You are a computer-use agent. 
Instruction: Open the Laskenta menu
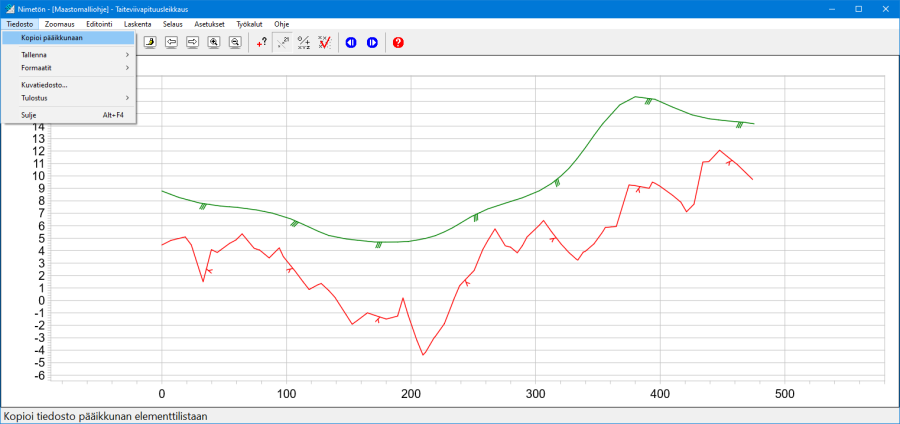pos(137,22)
